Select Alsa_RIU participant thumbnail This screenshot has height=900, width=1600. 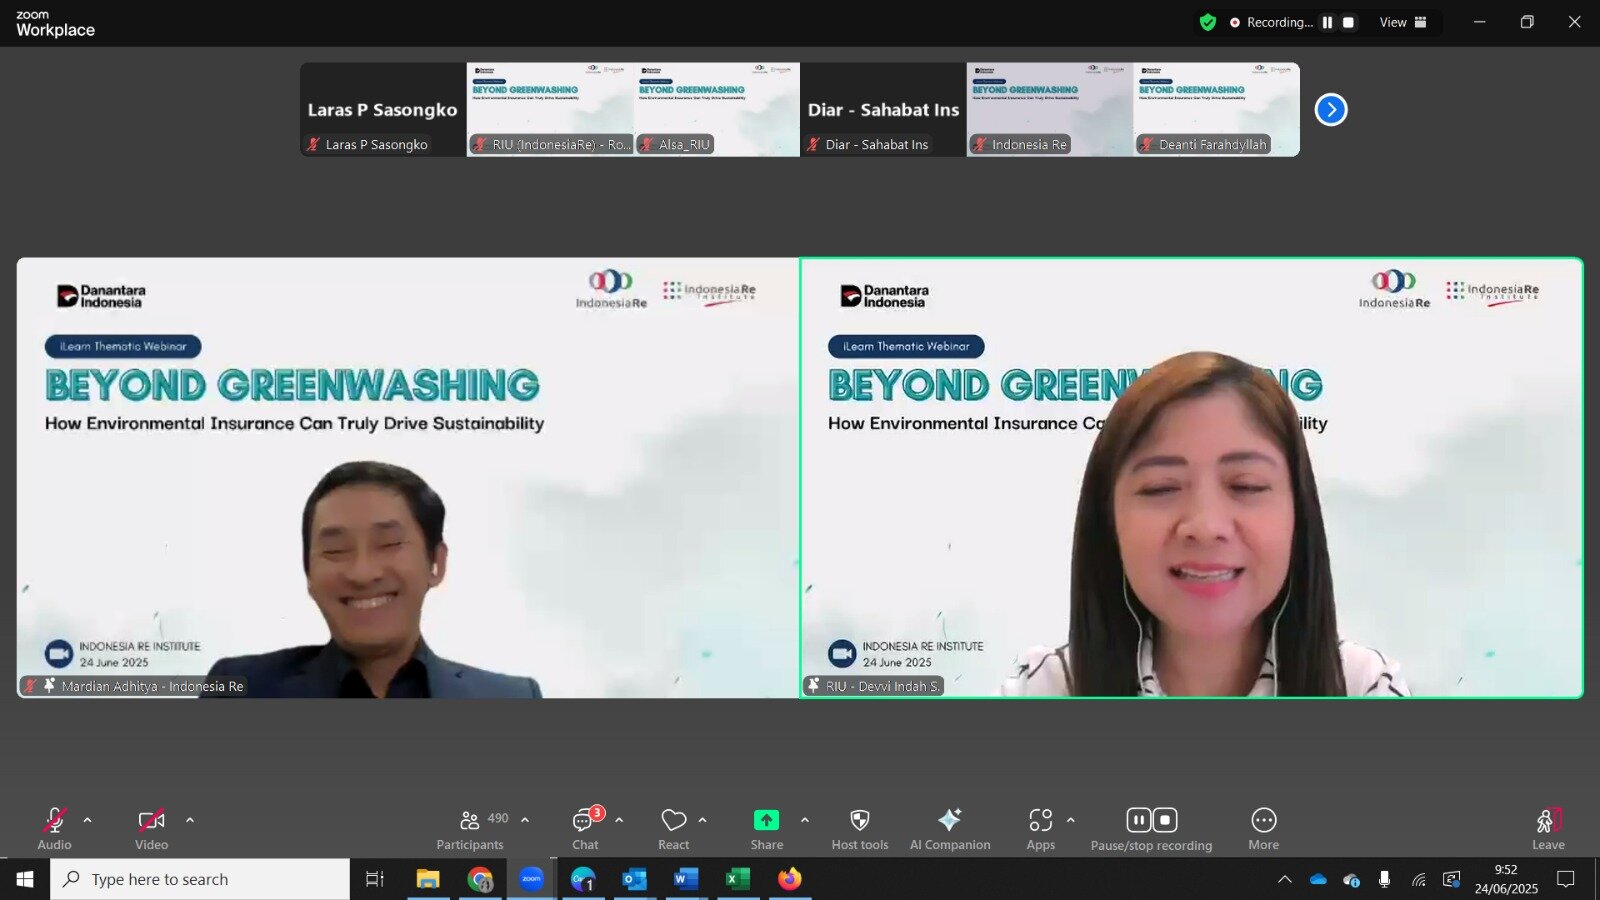[x=717, y=110]
